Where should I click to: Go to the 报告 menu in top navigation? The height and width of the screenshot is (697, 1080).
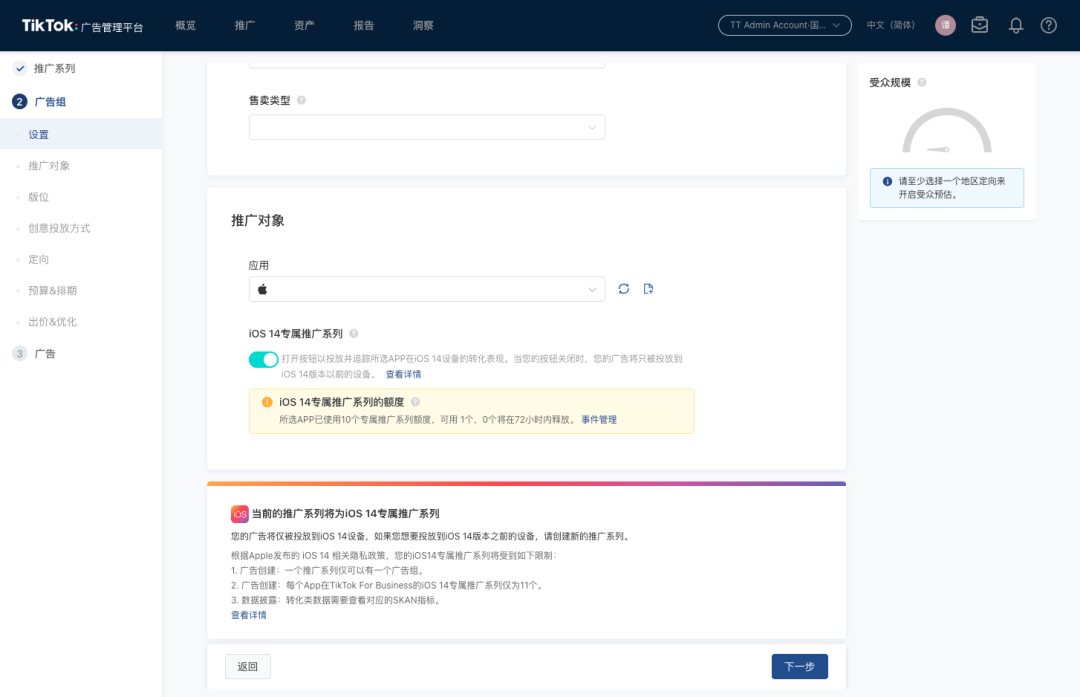(364, 25)
